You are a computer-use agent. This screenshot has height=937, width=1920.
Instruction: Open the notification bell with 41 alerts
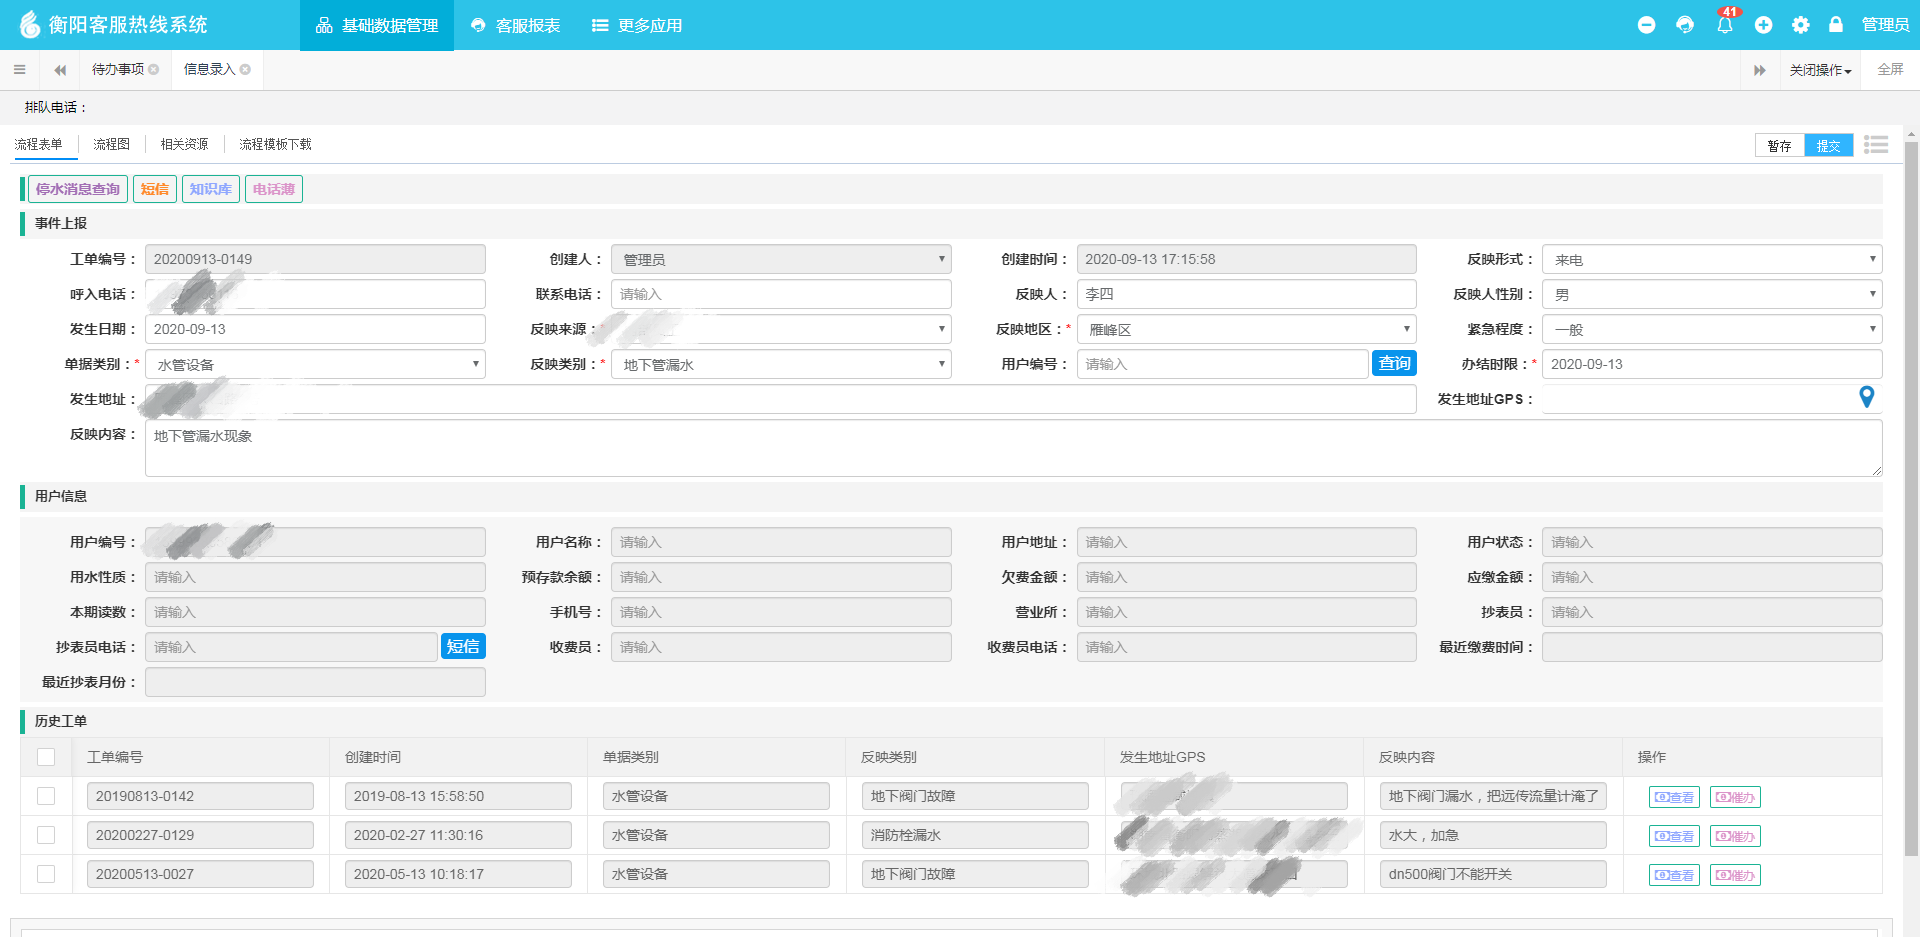click(1725, 25)
